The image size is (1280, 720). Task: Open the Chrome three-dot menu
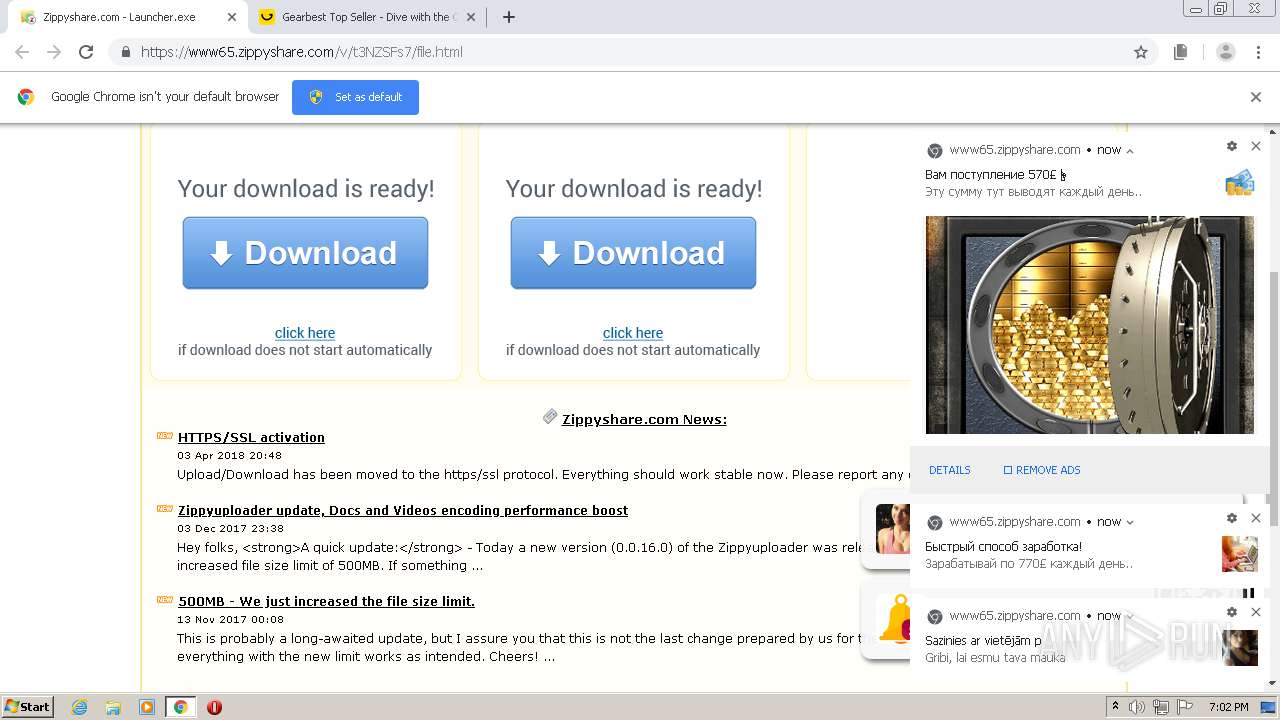coord(1258,52)
